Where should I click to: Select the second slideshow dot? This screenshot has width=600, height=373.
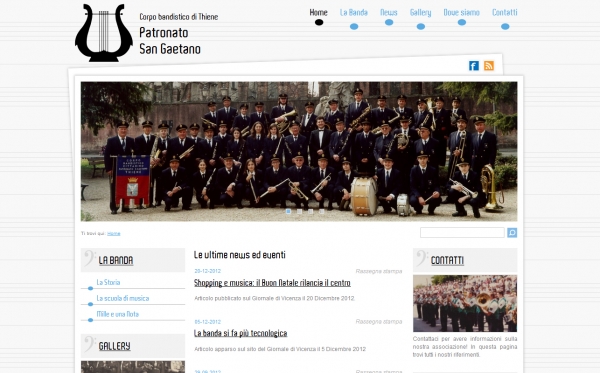tap(300, 211)
